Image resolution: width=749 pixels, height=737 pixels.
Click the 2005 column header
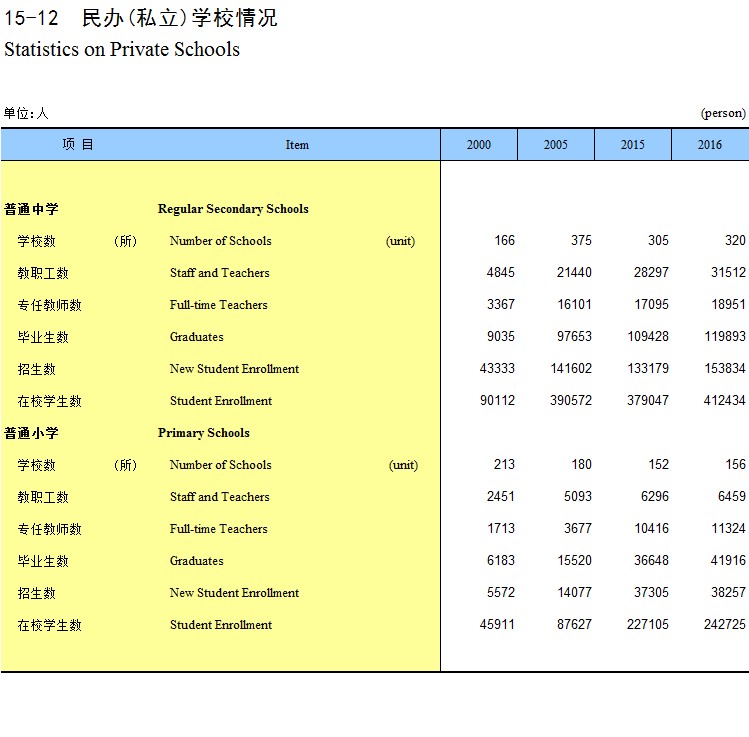point(556,144)
